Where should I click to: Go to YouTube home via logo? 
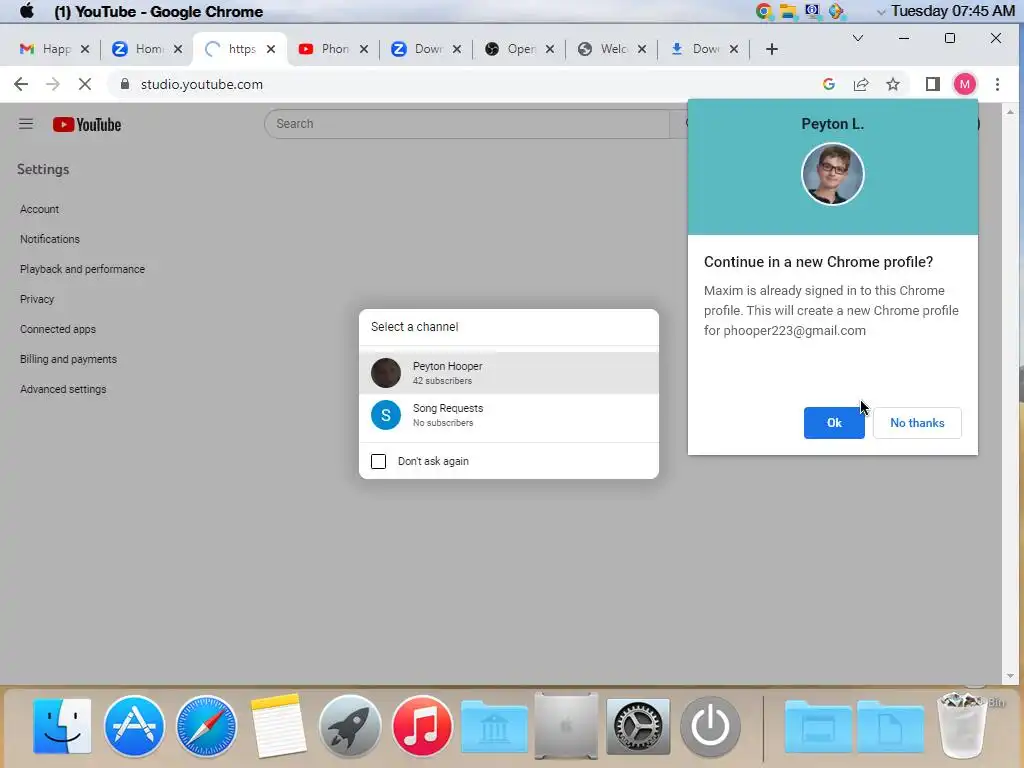87,125
